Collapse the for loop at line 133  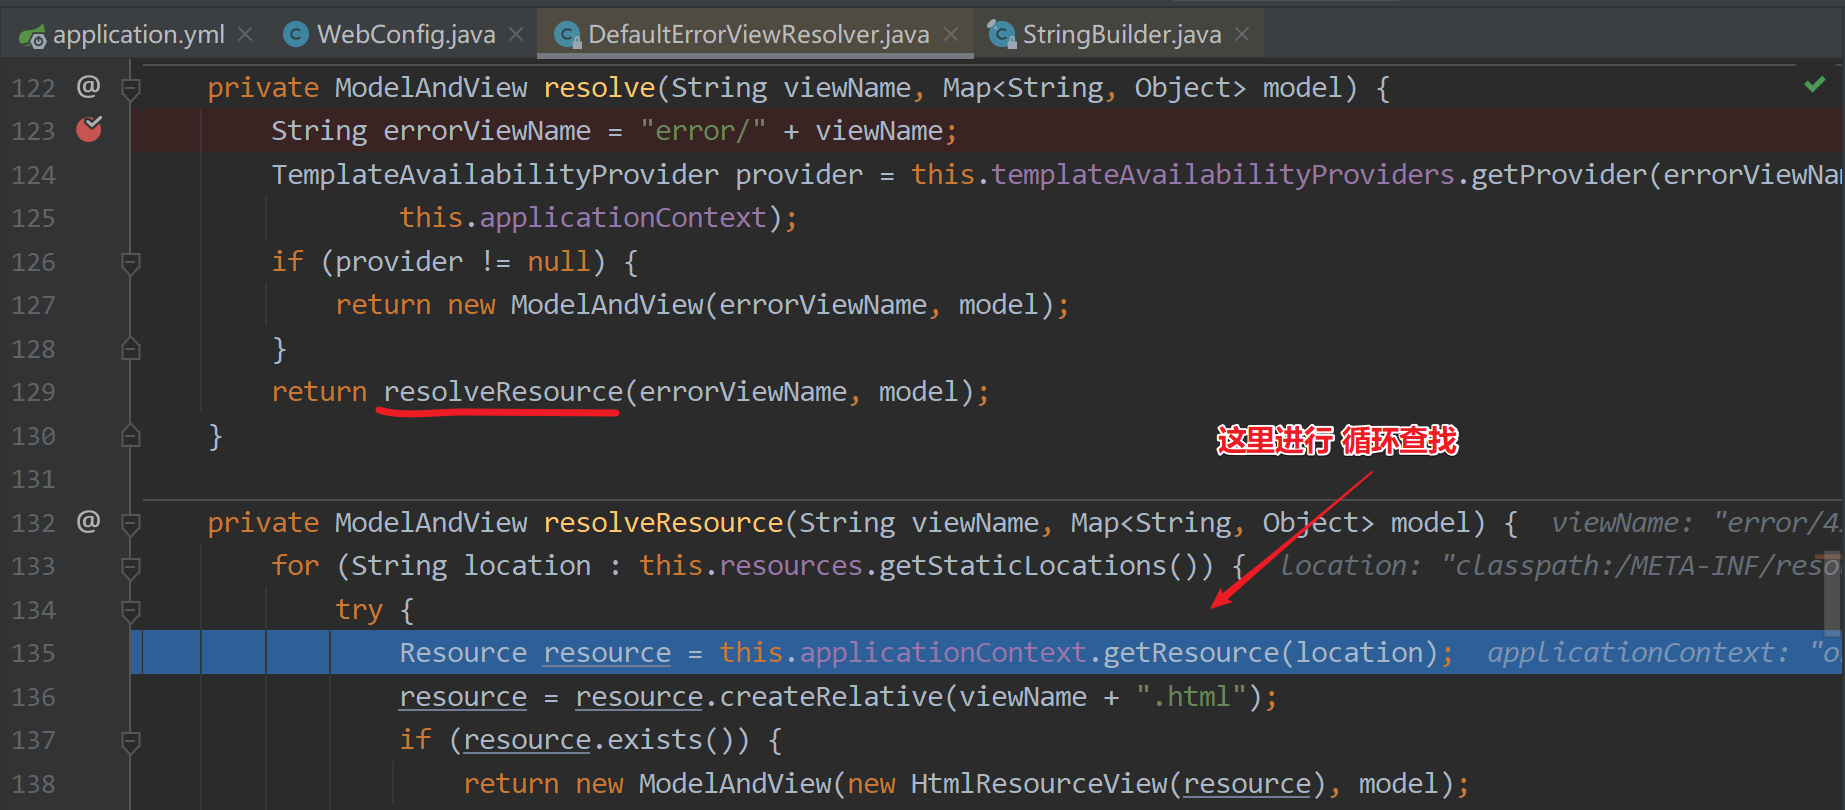(130, 567)
